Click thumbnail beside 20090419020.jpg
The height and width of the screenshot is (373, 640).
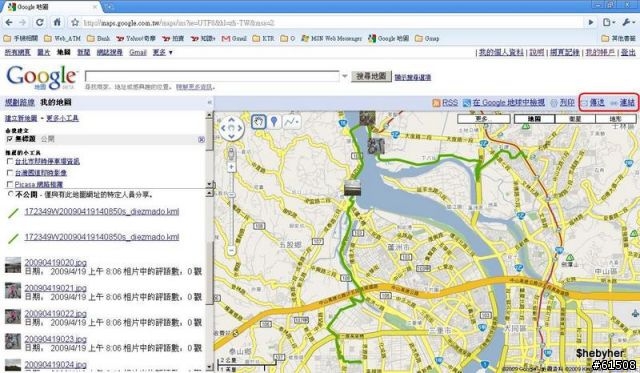pyautogui.click(x=13, y=265)
